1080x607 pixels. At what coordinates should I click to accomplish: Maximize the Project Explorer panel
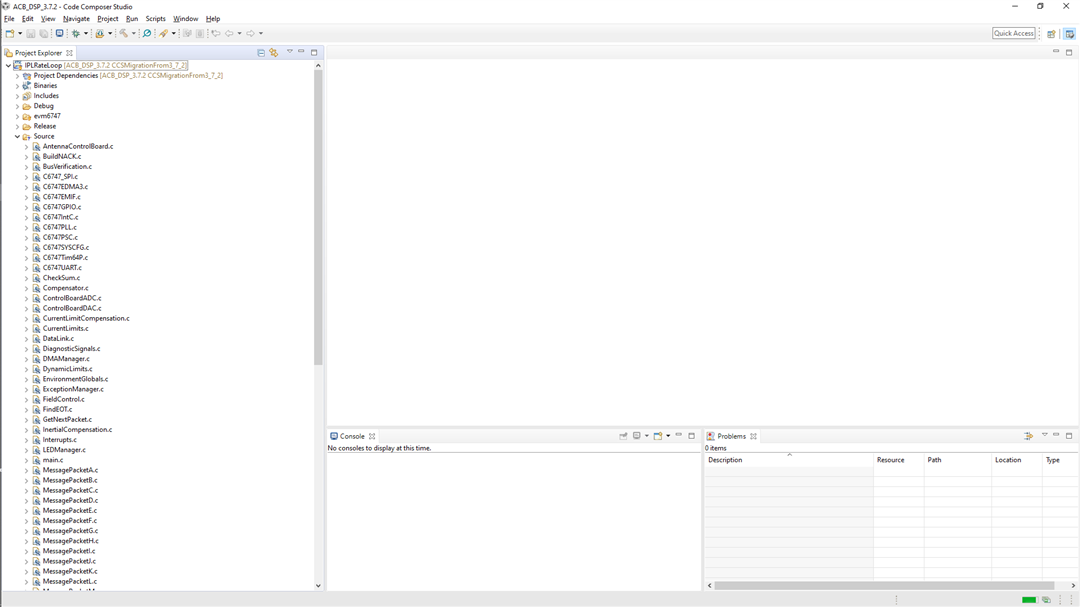(314, 52)
